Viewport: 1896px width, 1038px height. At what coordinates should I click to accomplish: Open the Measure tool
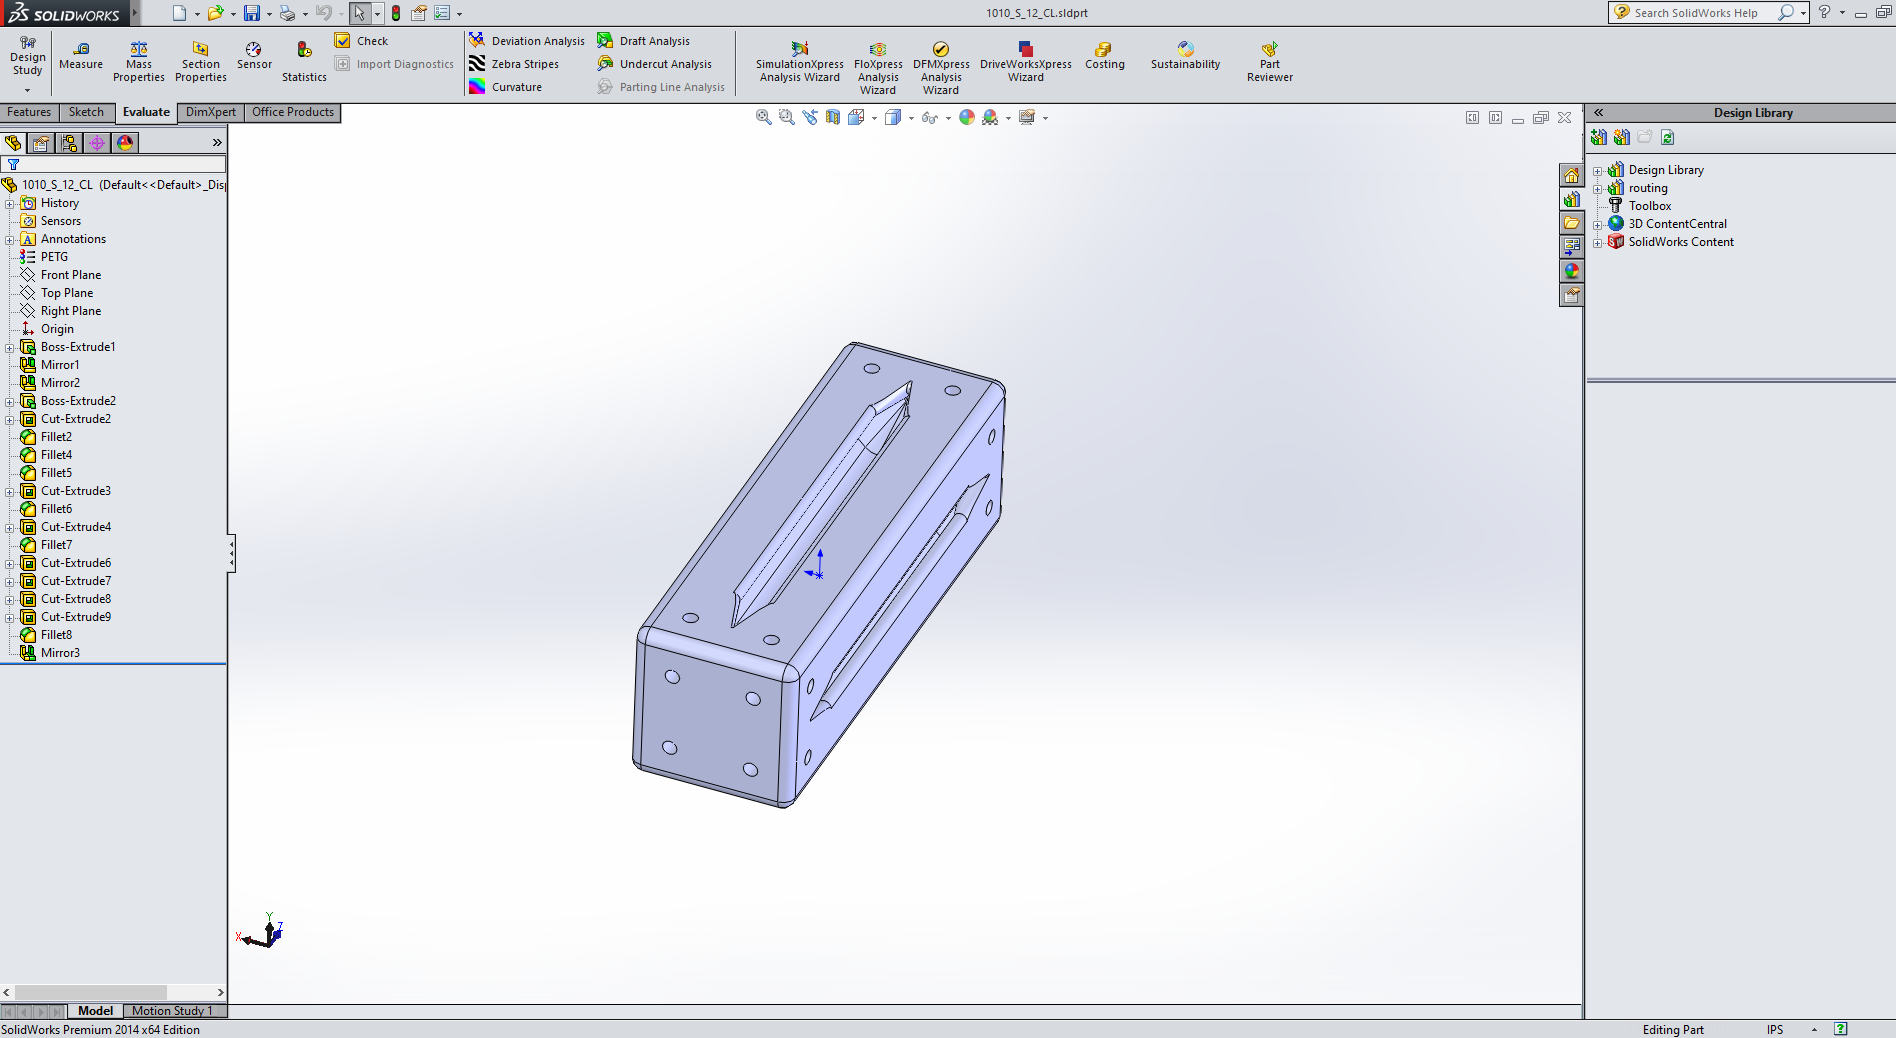click(x=81, y=56)
